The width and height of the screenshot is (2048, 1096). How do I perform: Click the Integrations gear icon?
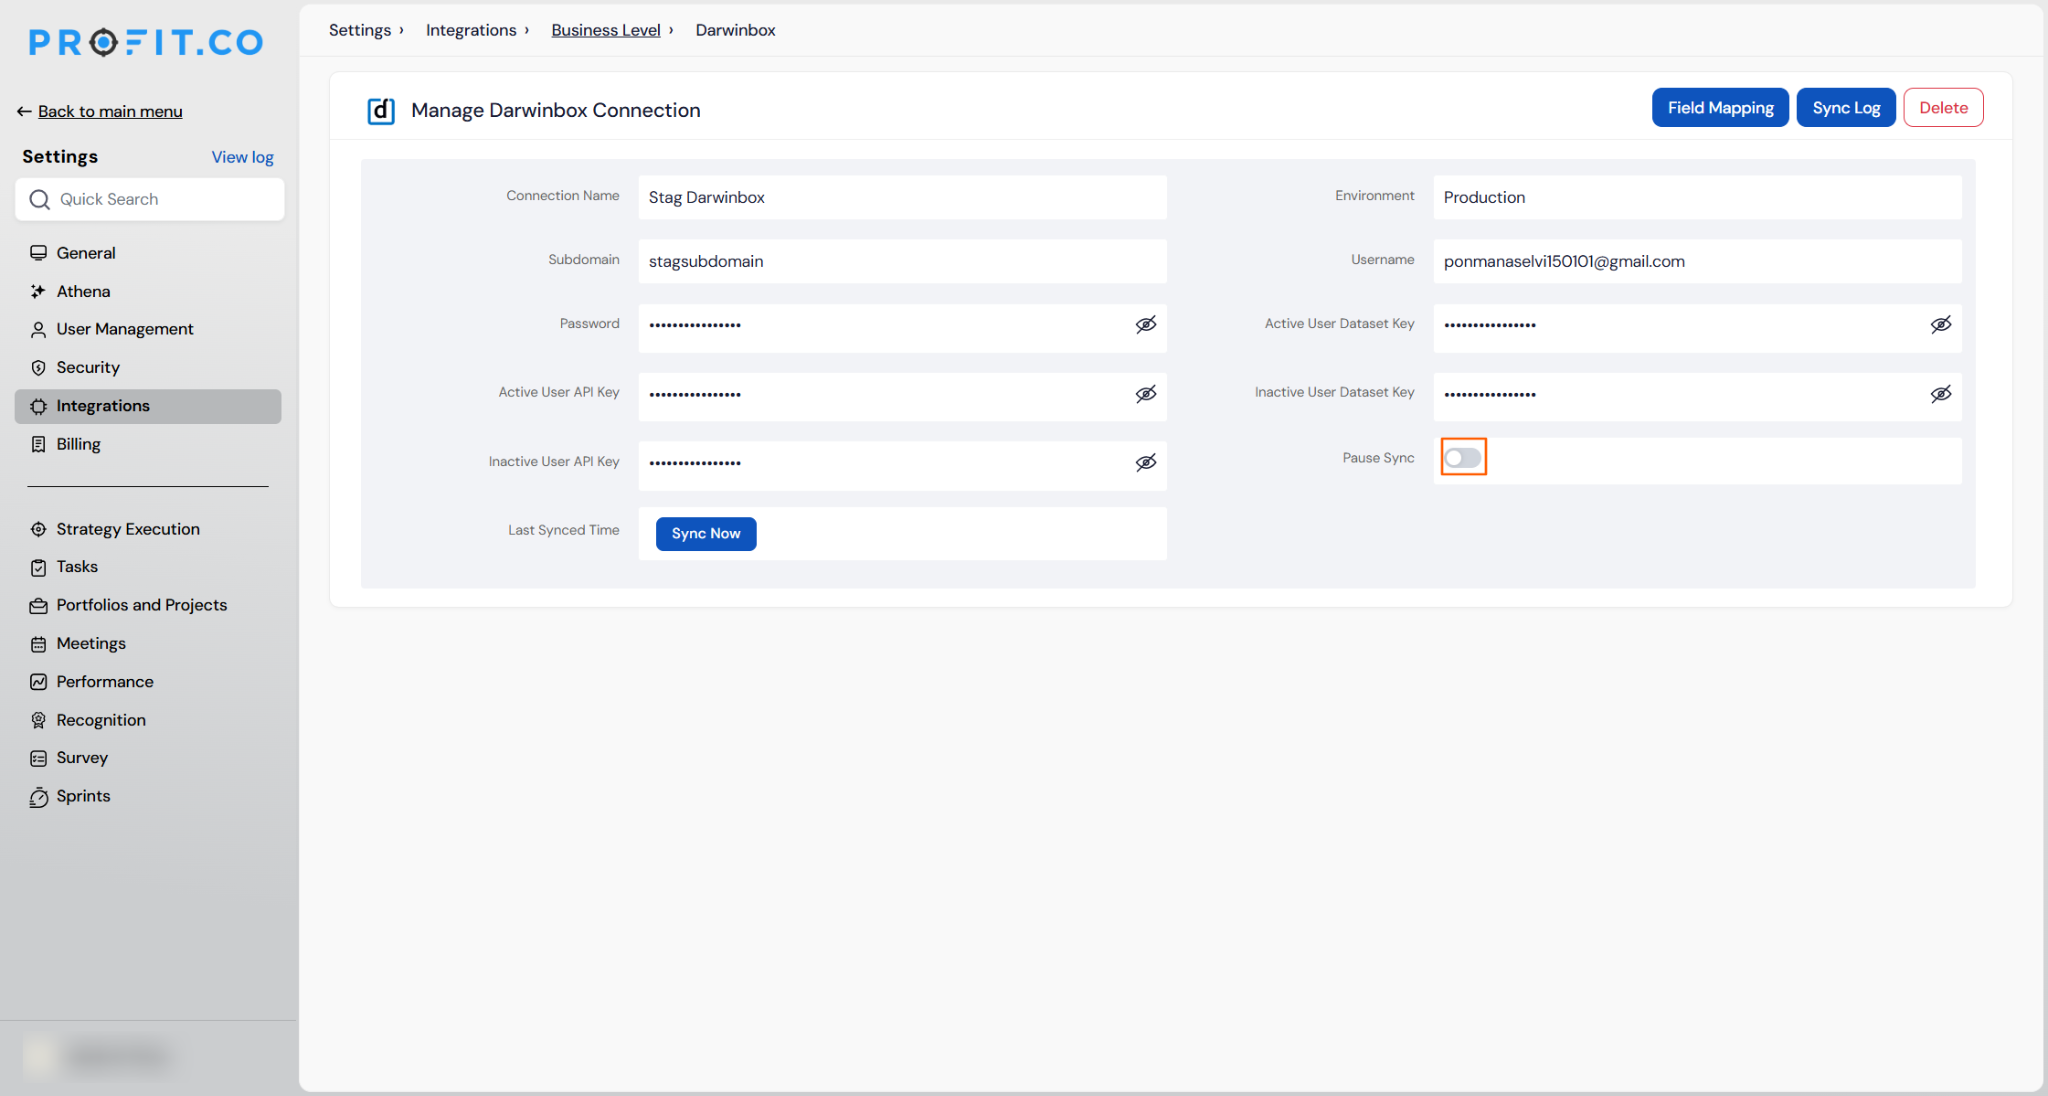pyautogui.click(x=39, y=406)
